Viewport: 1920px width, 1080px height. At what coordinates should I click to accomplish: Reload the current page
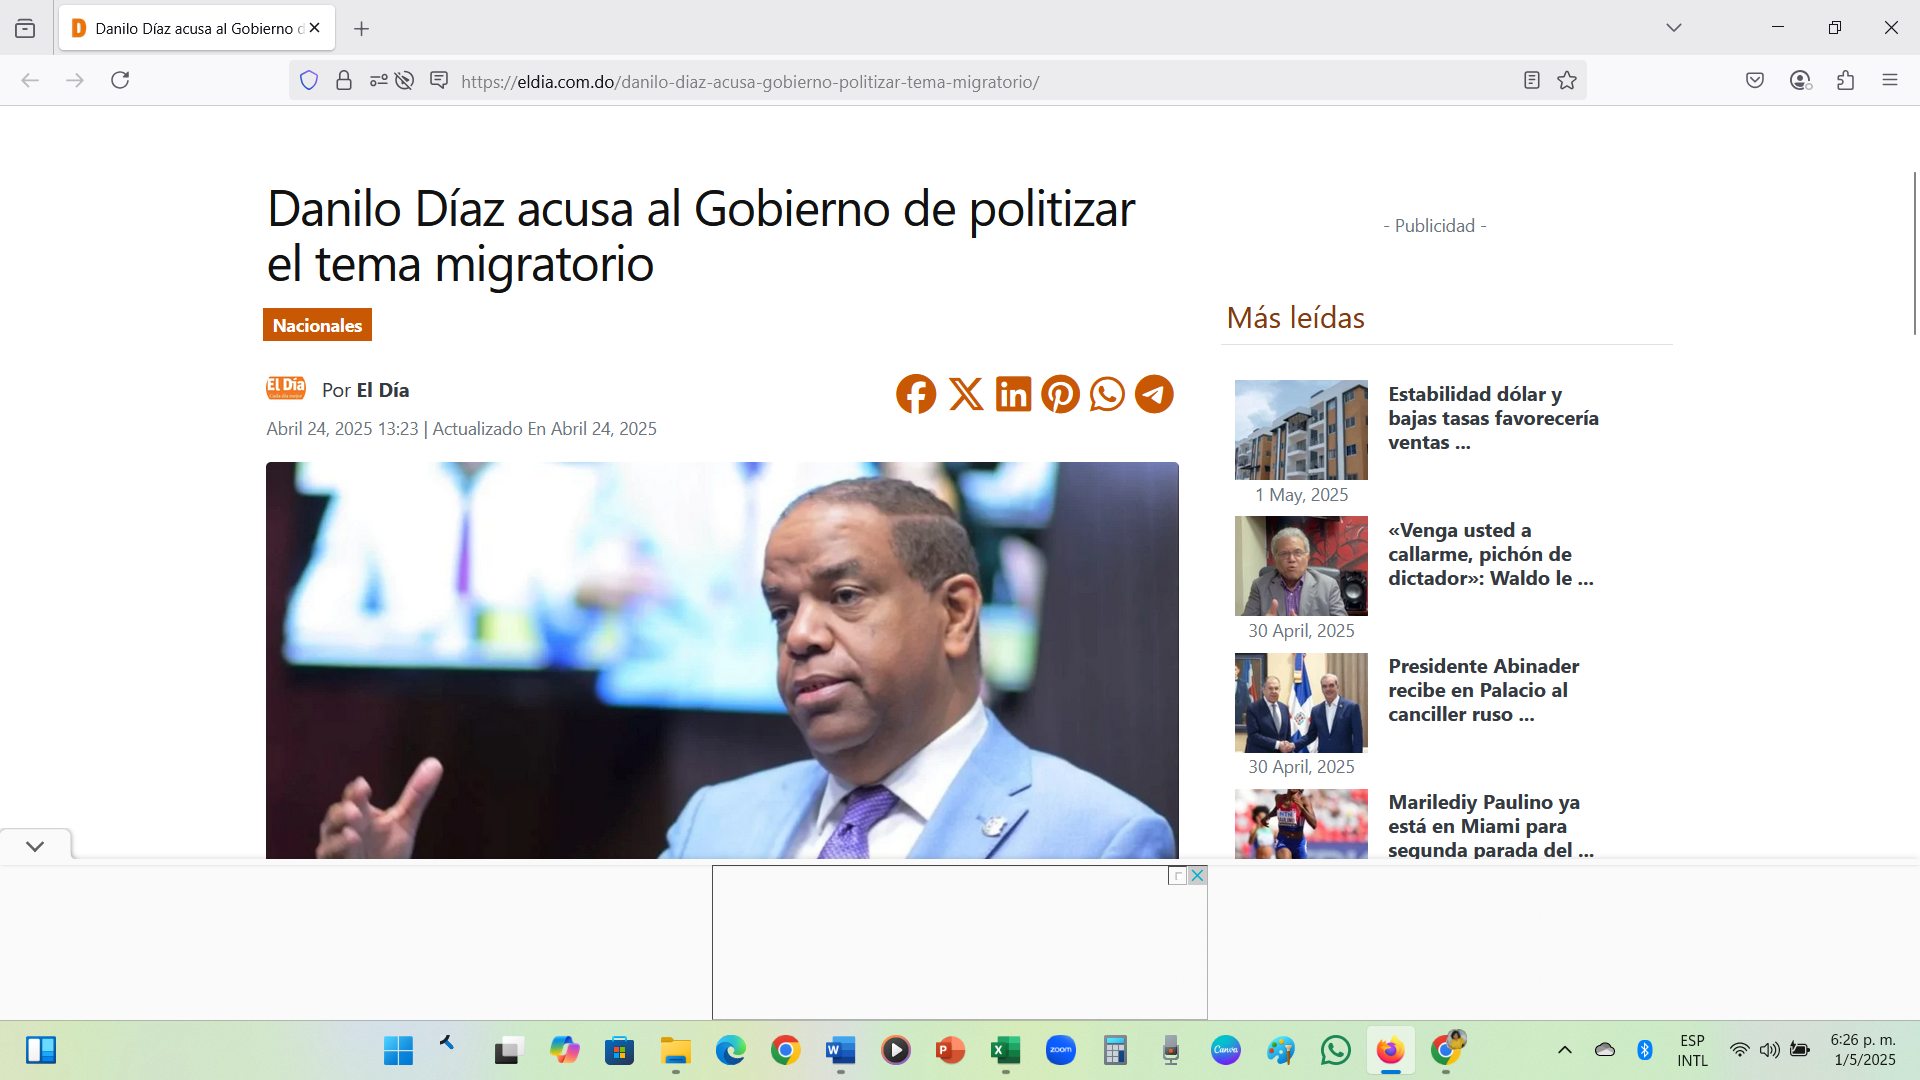coord(120,80)
